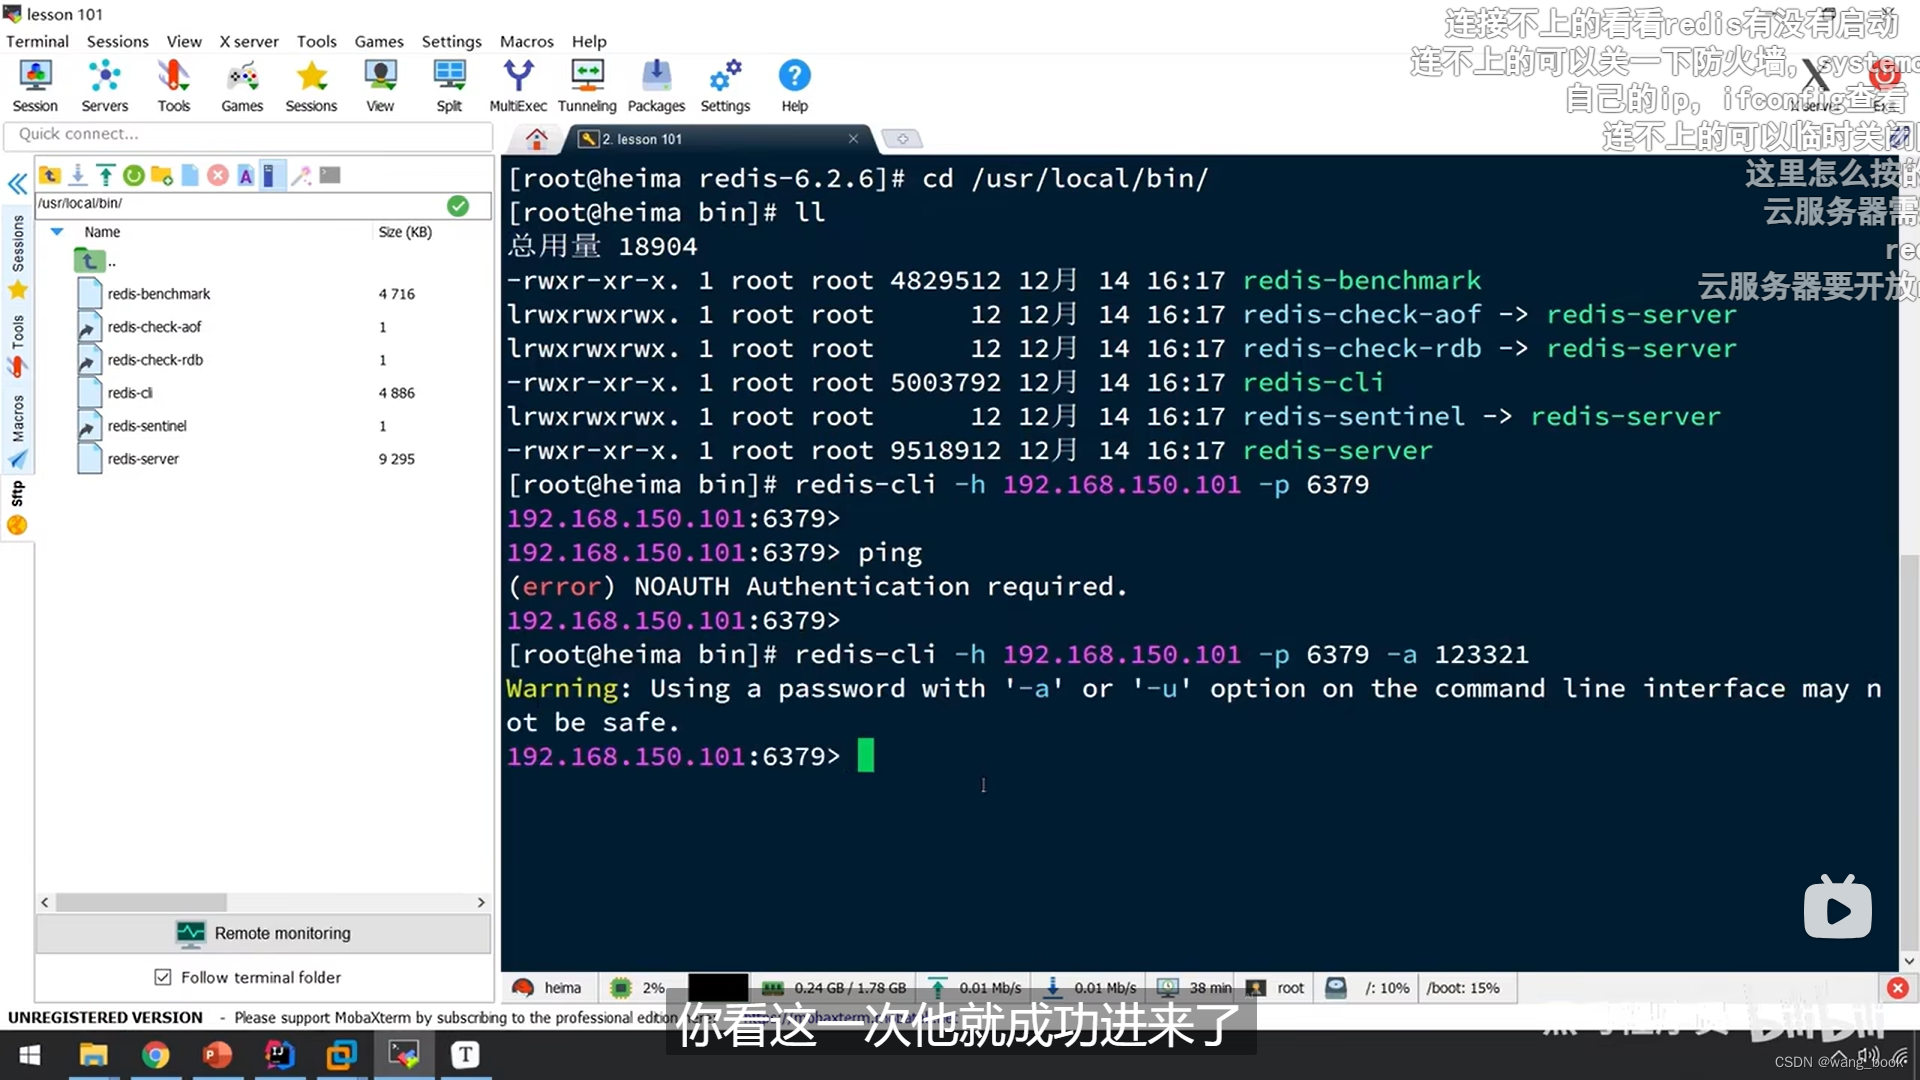Click the SFTP create new folder icon
Screen dimensions: 1920x1080
click(x=161, y=176)
